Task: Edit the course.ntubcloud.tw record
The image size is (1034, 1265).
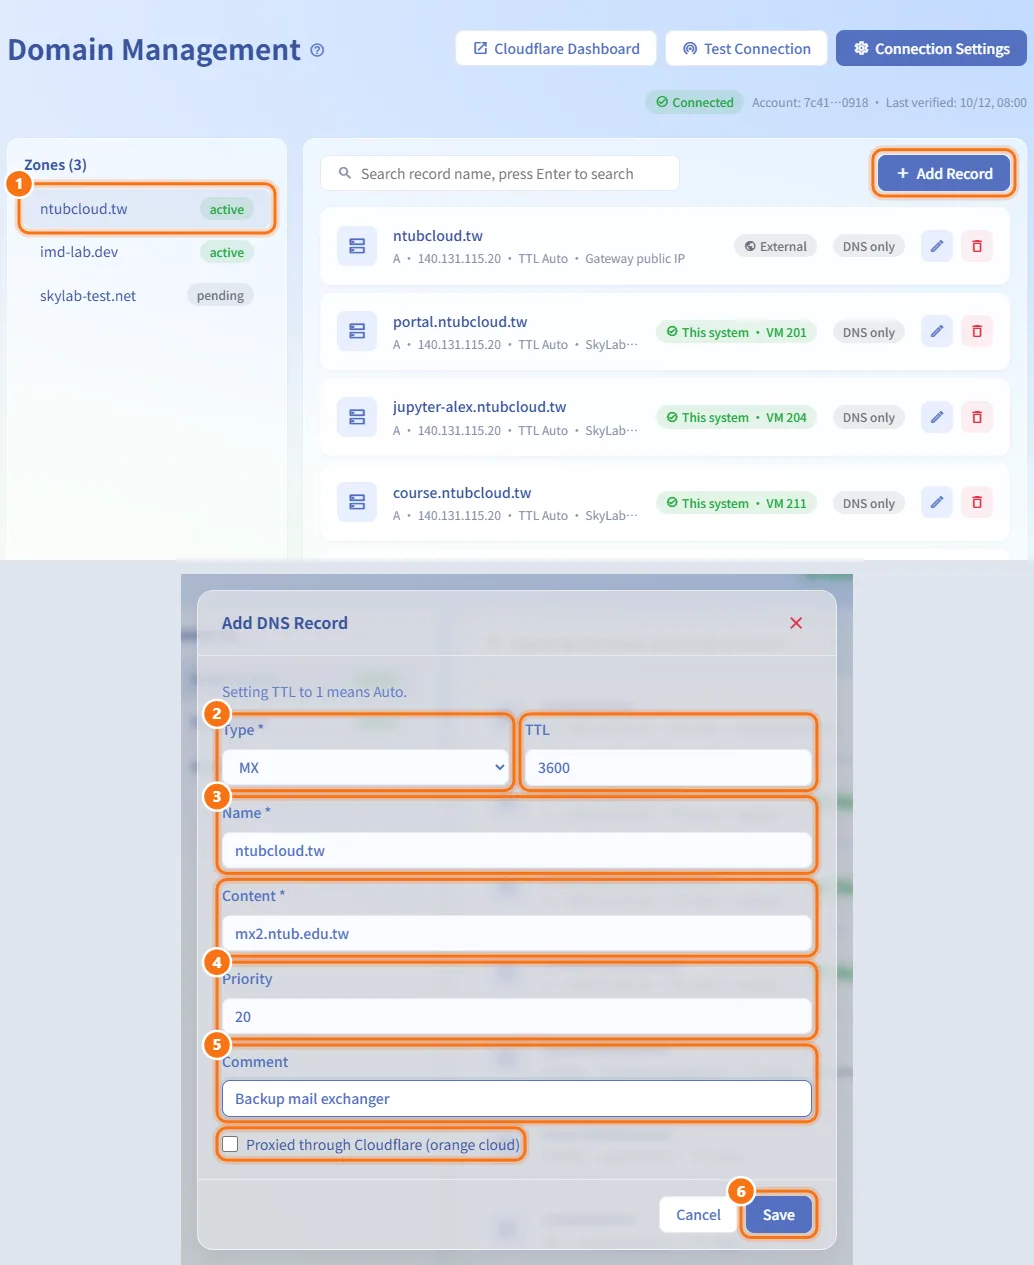Action: point(937,502)
